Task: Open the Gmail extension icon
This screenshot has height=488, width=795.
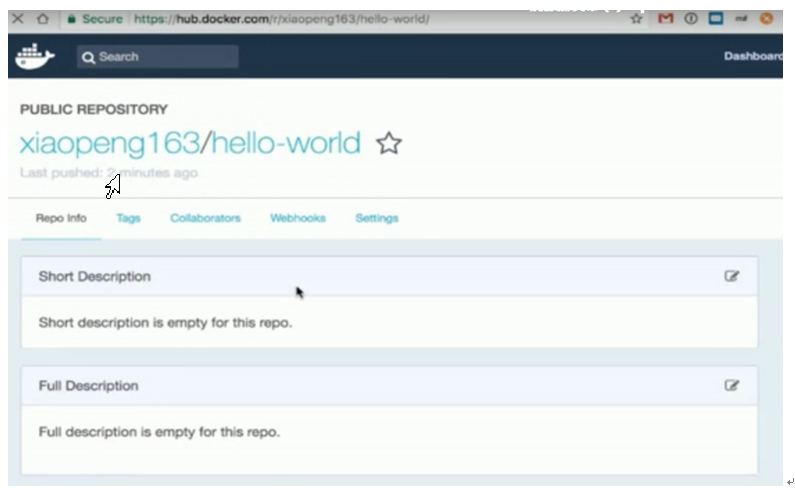Action: (665, 19)
